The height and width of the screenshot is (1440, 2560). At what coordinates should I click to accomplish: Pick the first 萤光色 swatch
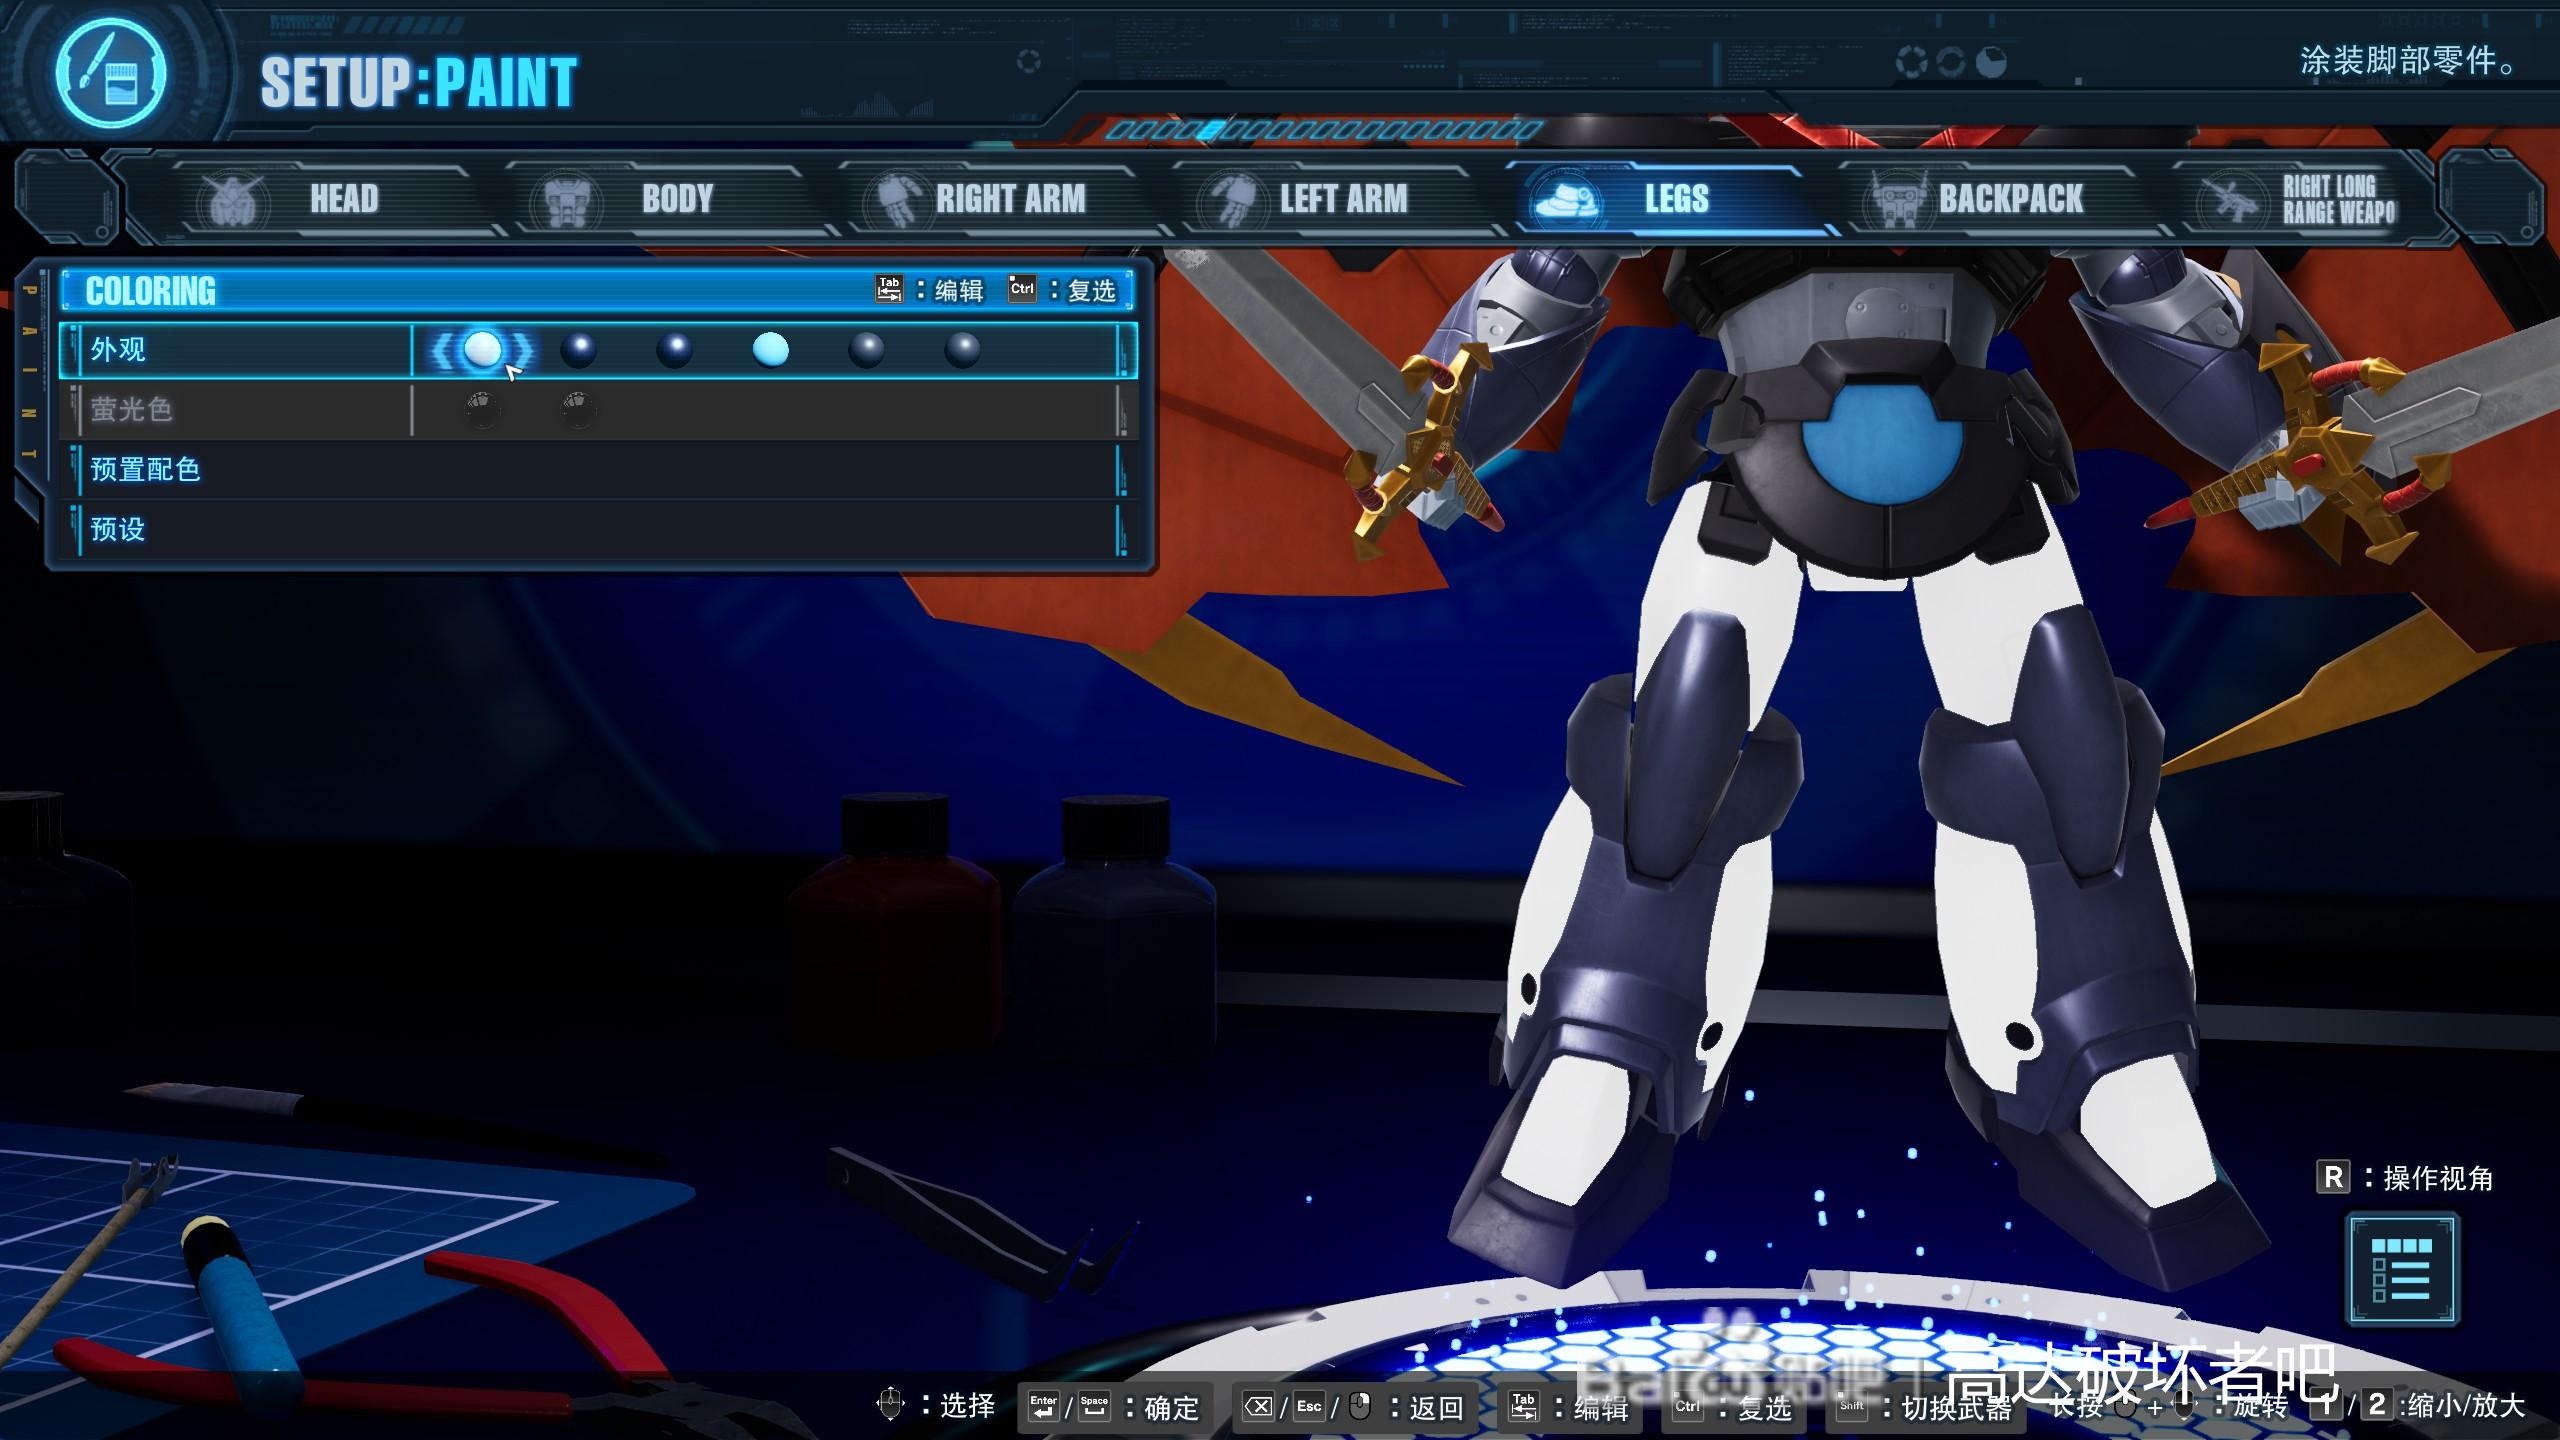click(482, 409)
